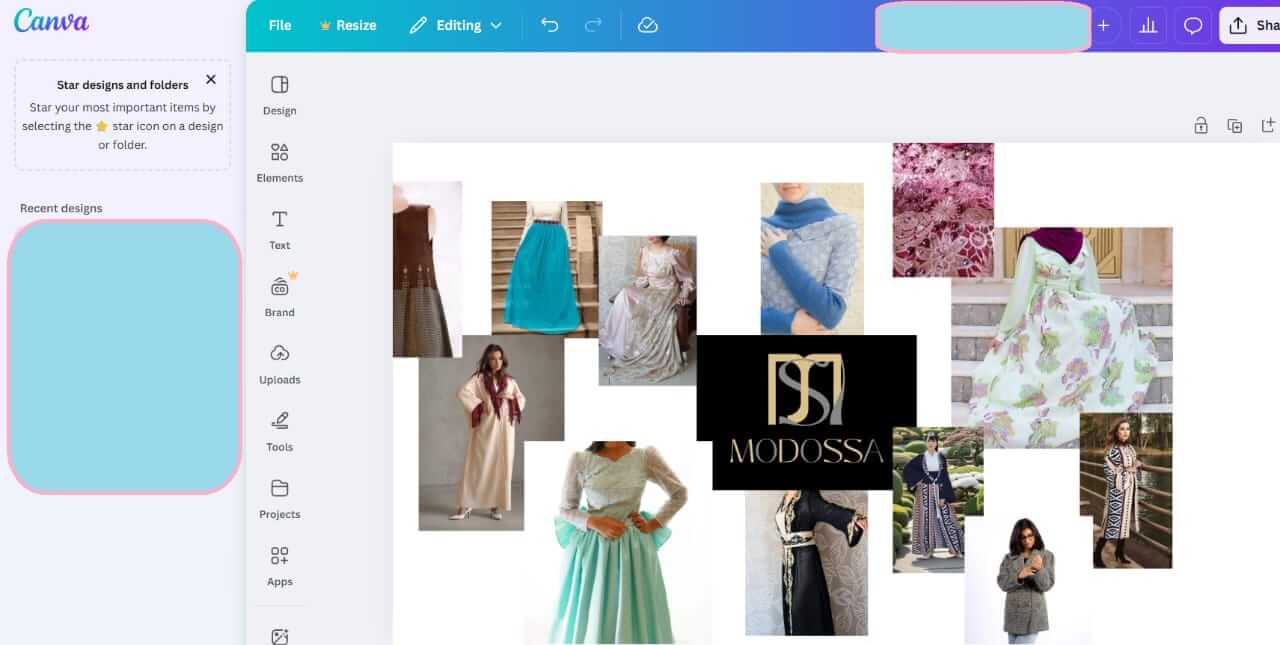Screen dimensions: 1280x645
Task: Click the cloud save status icon
Action: coord(647,25)
